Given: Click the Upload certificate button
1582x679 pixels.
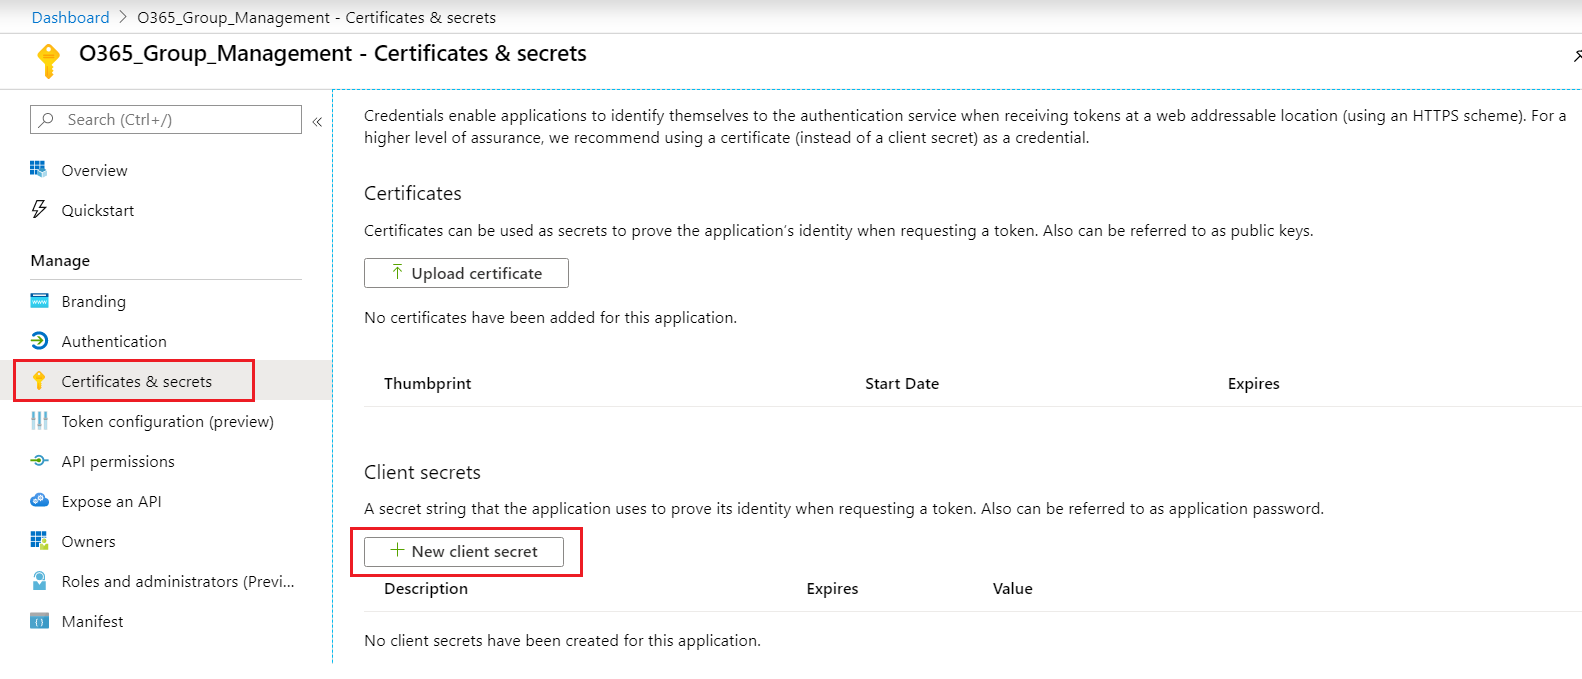Looking at the screenshot, I should click(x=466, y=273).
